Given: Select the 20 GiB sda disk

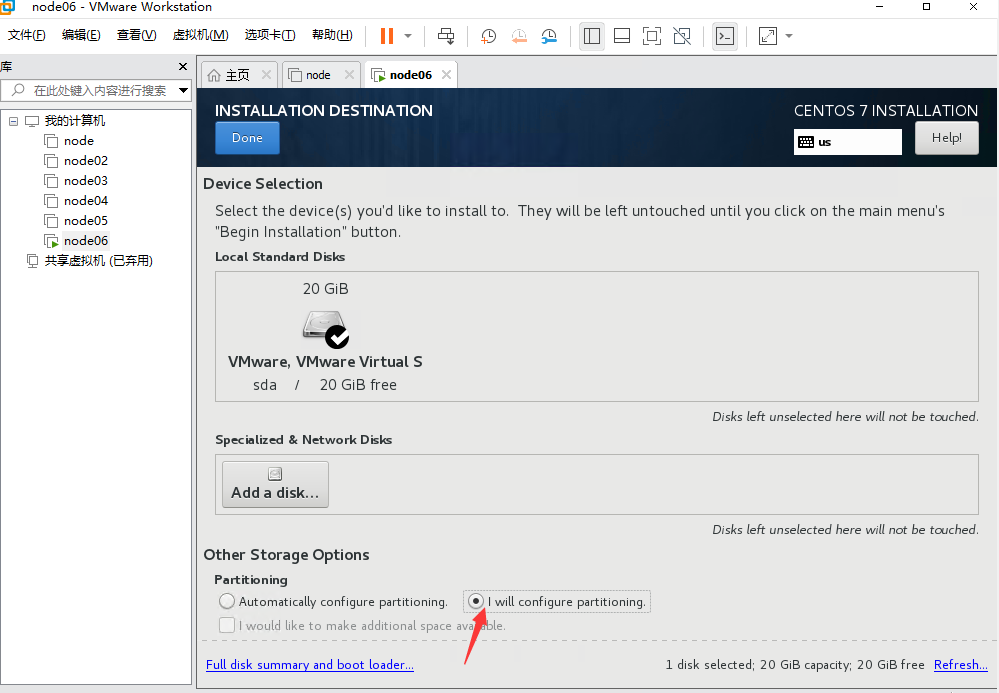Looking at the screenshot, I should (325, 336).
